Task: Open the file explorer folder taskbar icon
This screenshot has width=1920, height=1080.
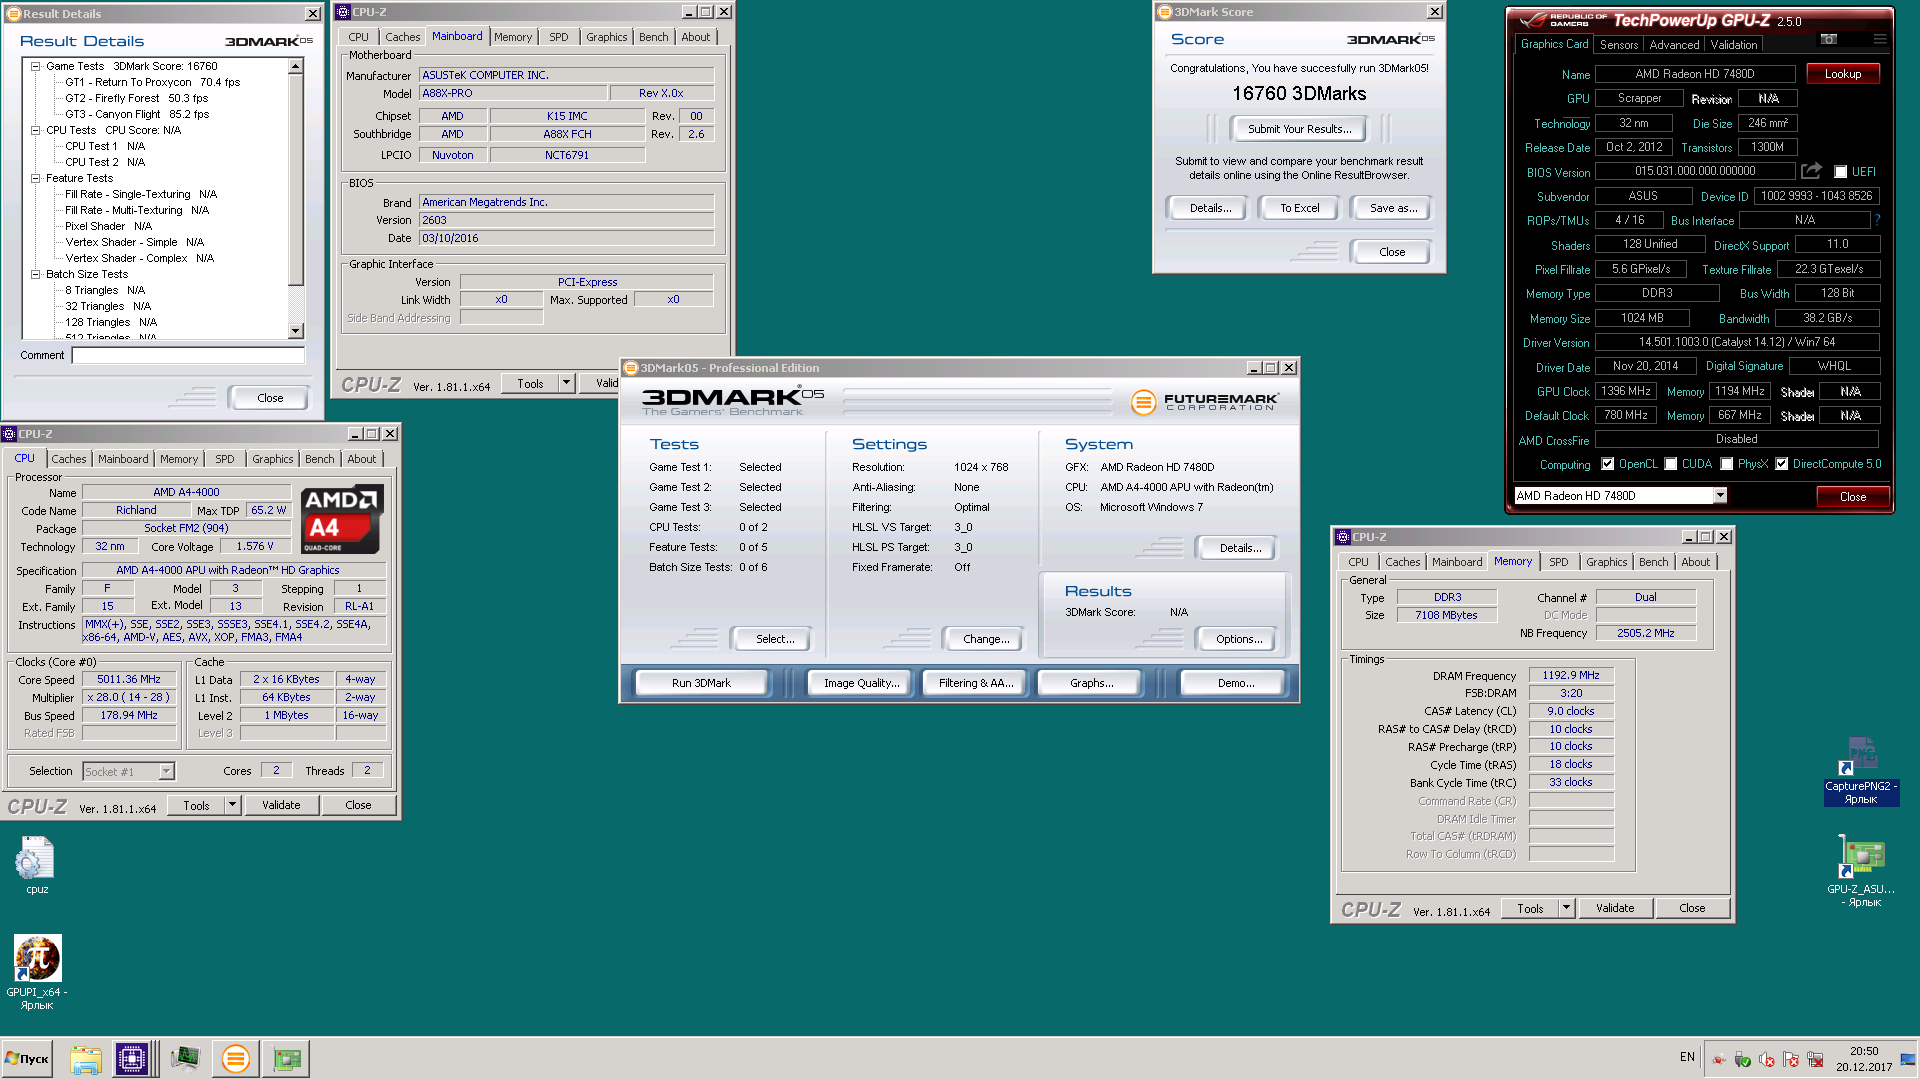Action: pos(86,1058)
